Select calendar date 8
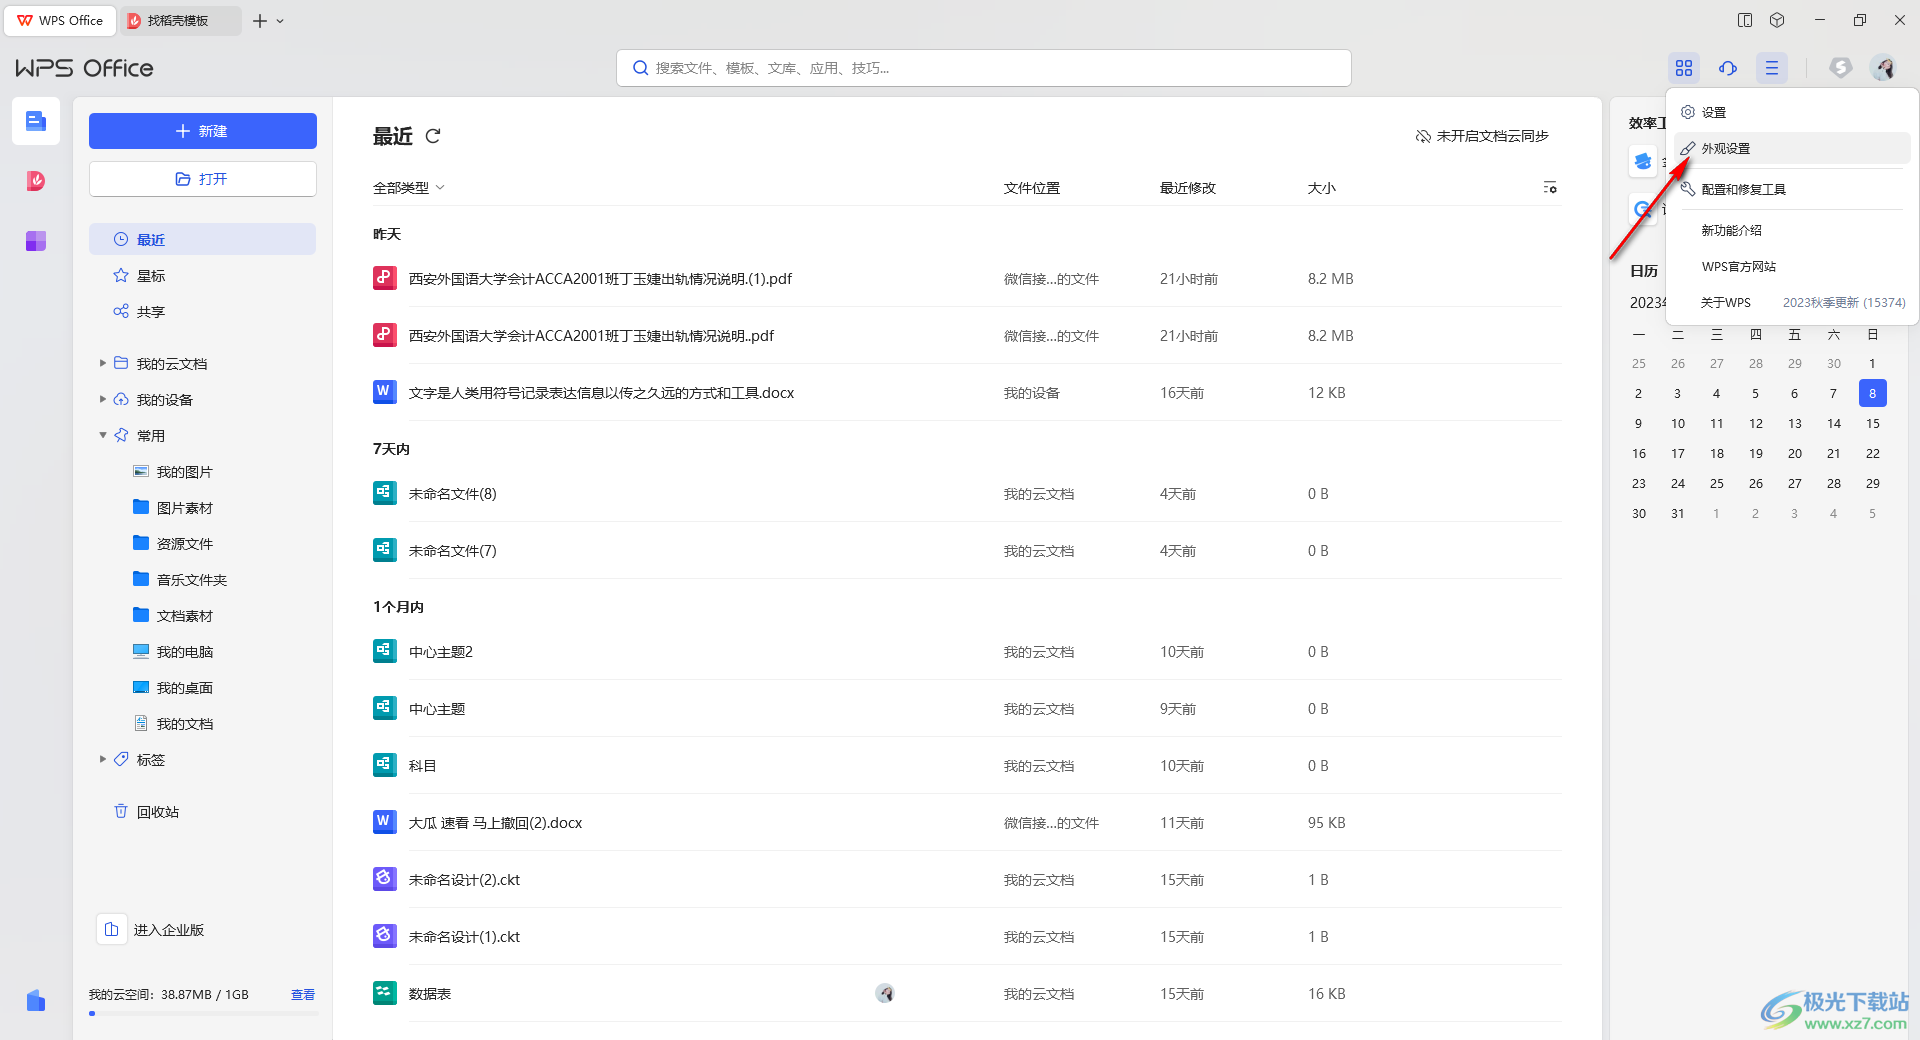Screen dimensions: 1920x1040 point(1873,393)
